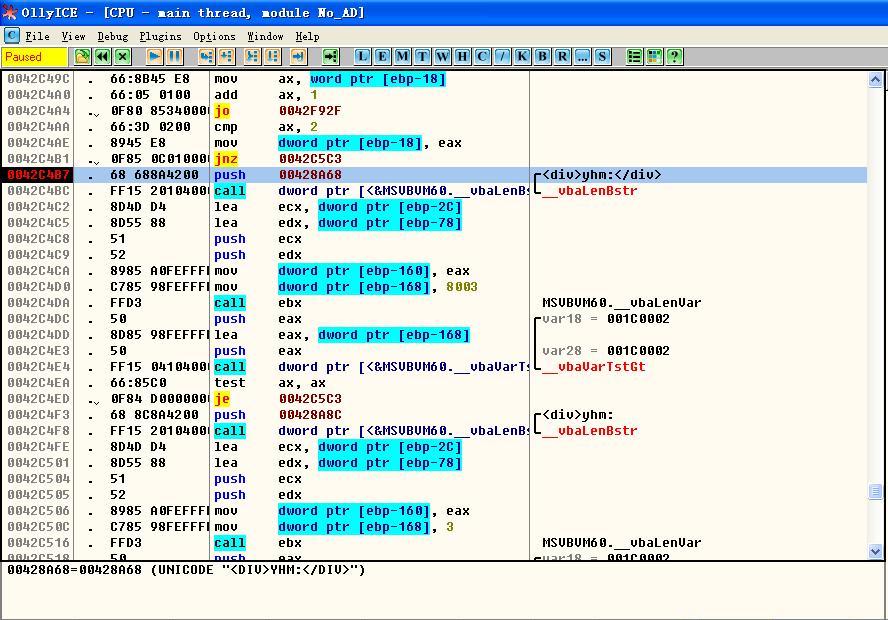Click the down arrow of disassembly scrollbar
The width and height of the screenshot is (888, 620).
coord(876,551)
